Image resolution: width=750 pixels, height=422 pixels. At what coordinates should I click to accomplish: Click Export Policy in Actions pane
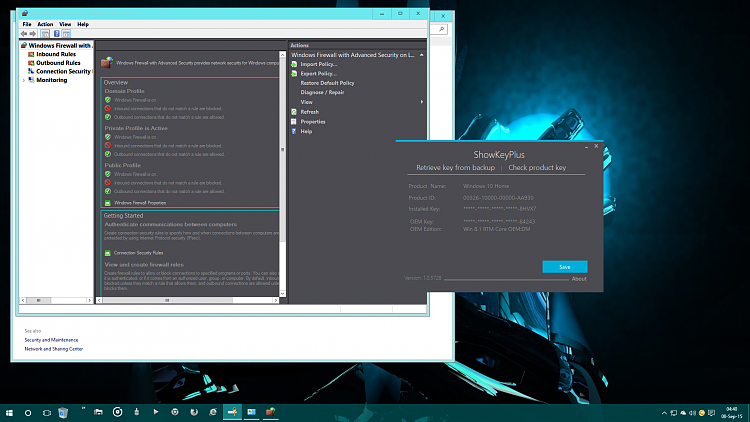click(319, 74)
